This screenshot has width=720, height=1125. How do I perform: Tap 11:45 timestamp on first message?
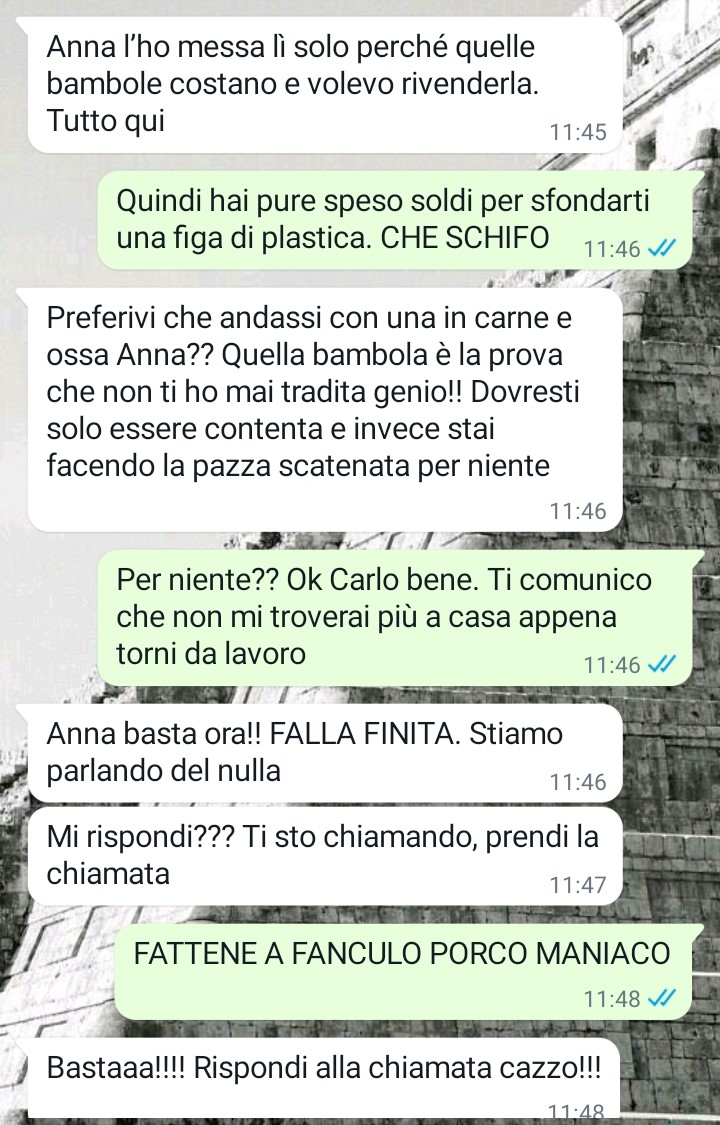pos(578,132)
